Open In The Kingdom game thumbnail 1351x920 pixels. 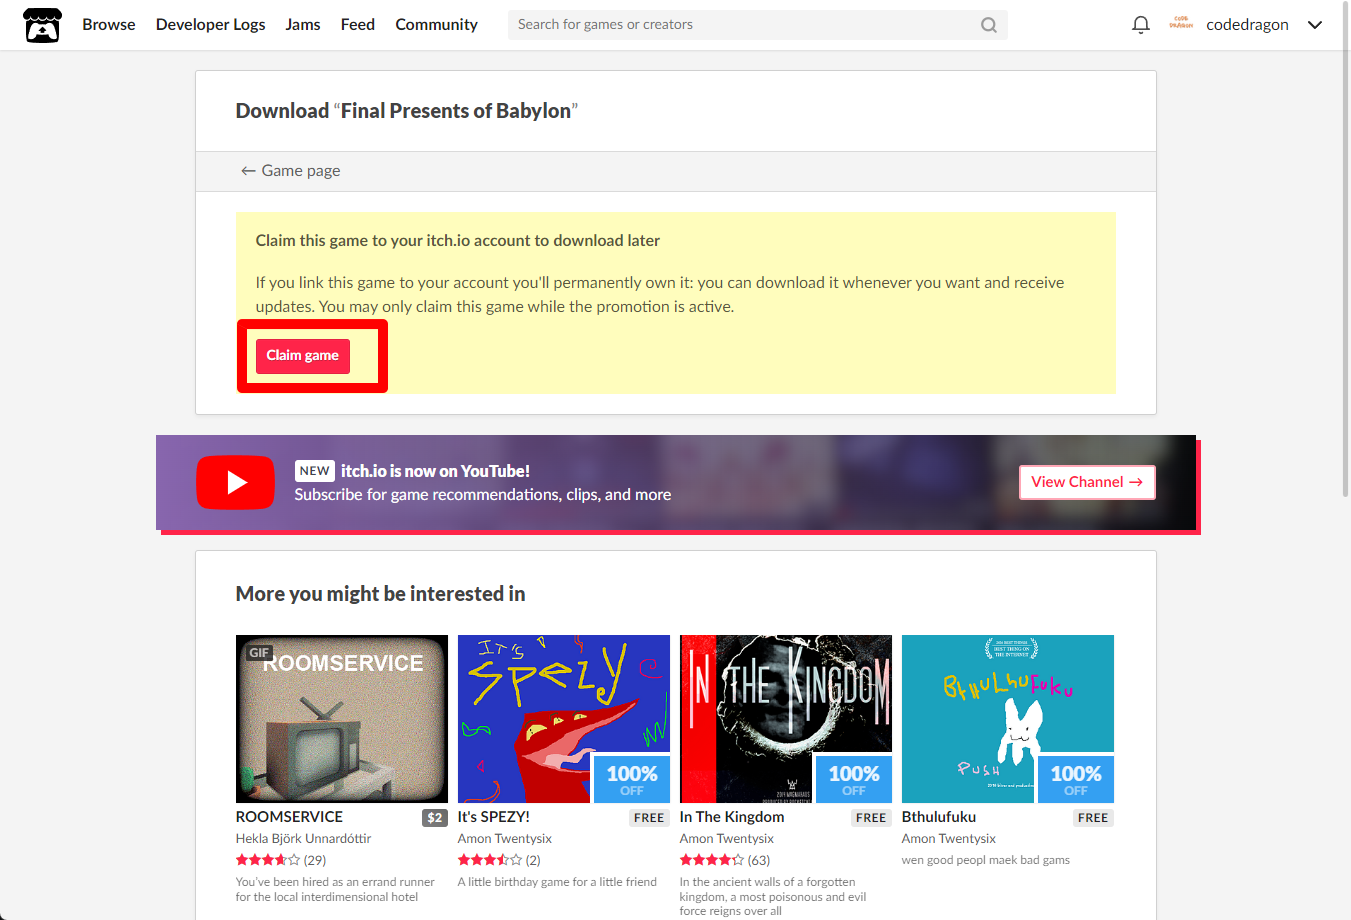click(786, 719)
